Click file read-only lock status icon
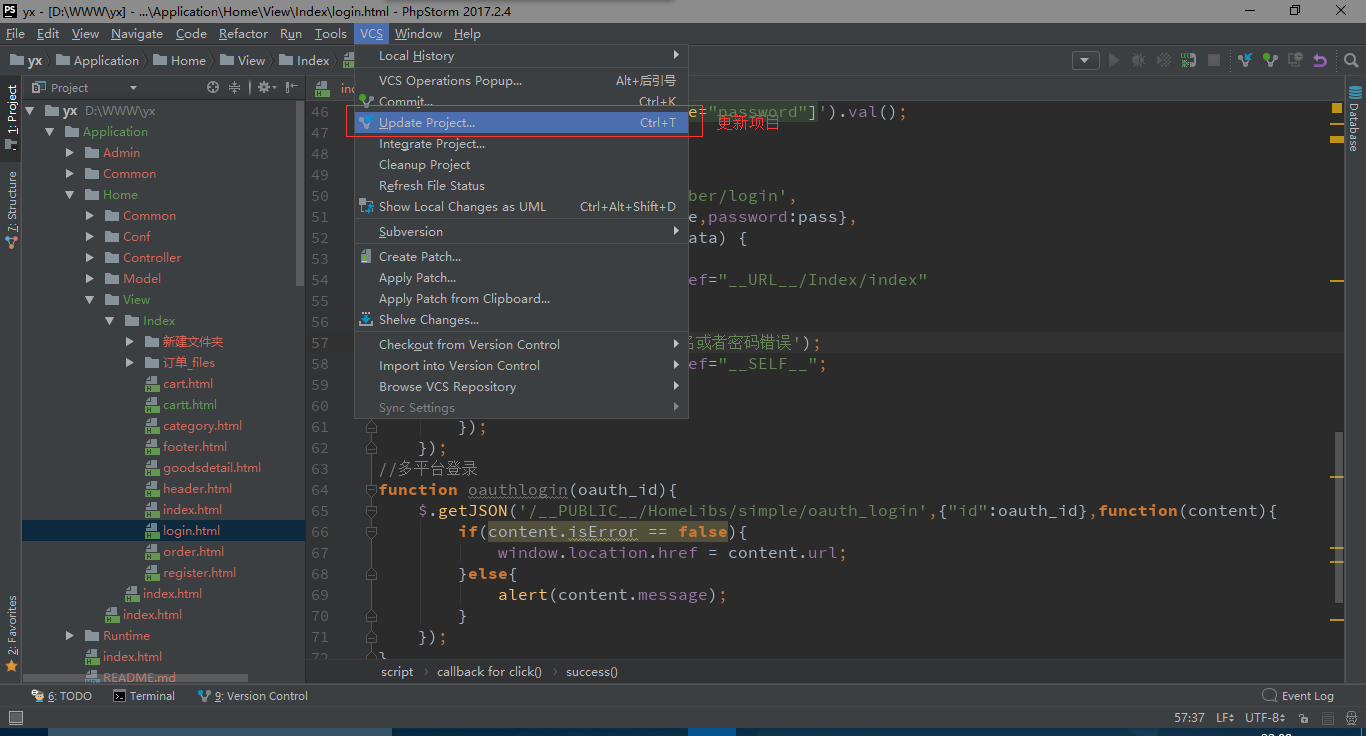 pos(1305,718)
